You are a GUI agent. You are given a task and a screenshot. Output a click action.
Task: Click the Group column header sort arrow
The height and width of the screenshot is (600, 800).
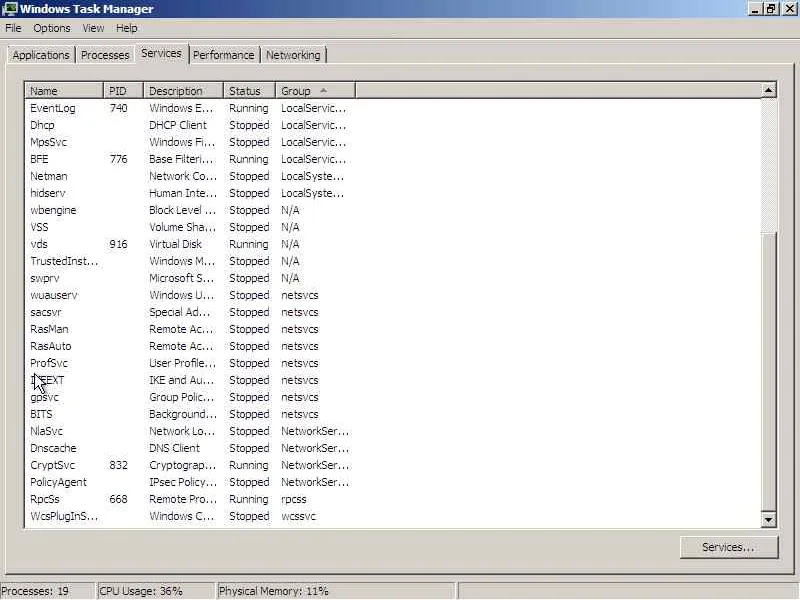pos(323,90)
